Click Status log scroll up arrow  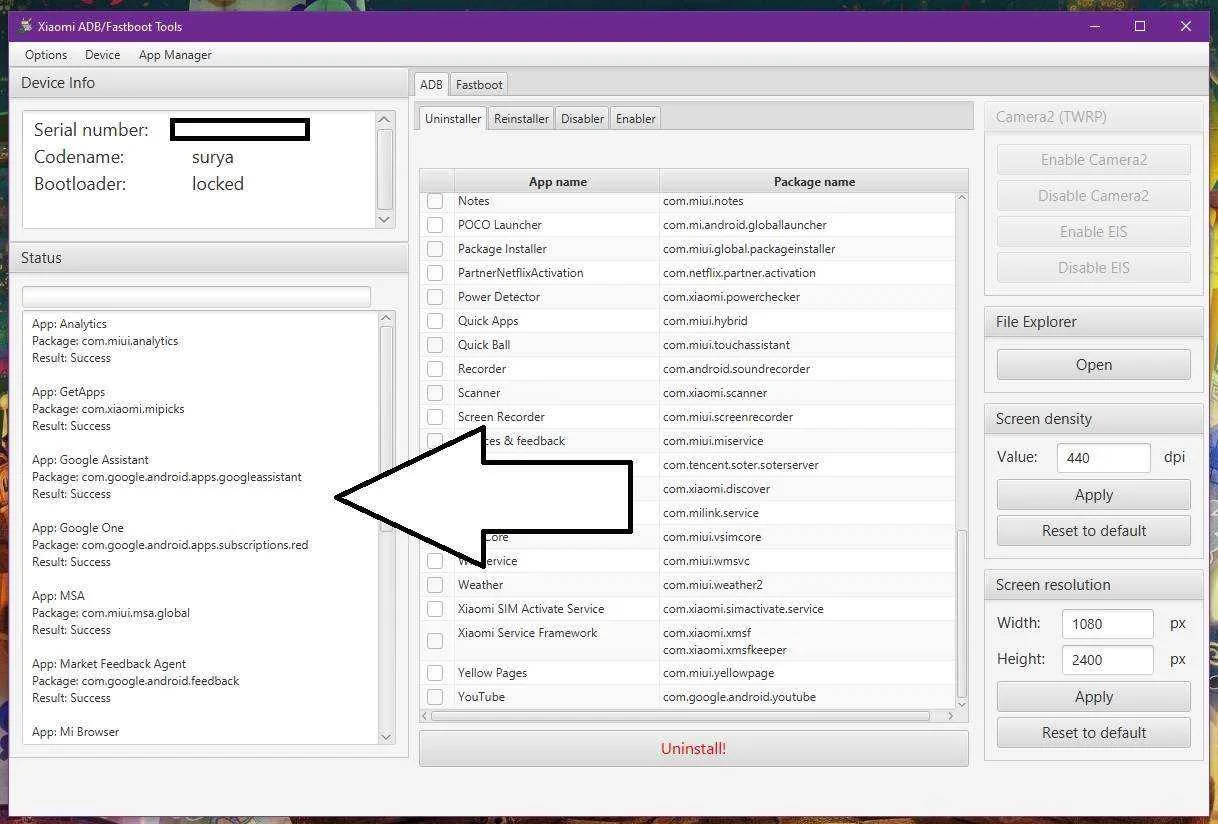pyautogui.click(x=386, y=318)
